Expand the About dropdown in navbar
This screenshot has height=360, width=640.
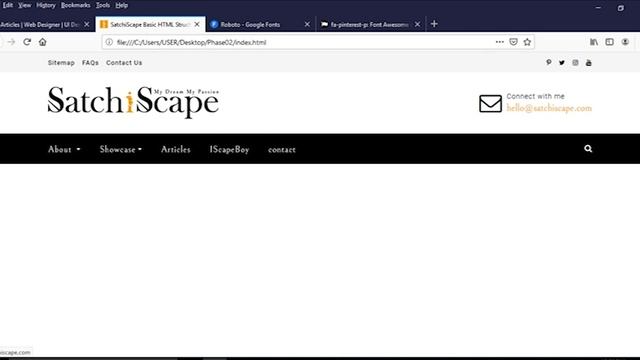64,149
